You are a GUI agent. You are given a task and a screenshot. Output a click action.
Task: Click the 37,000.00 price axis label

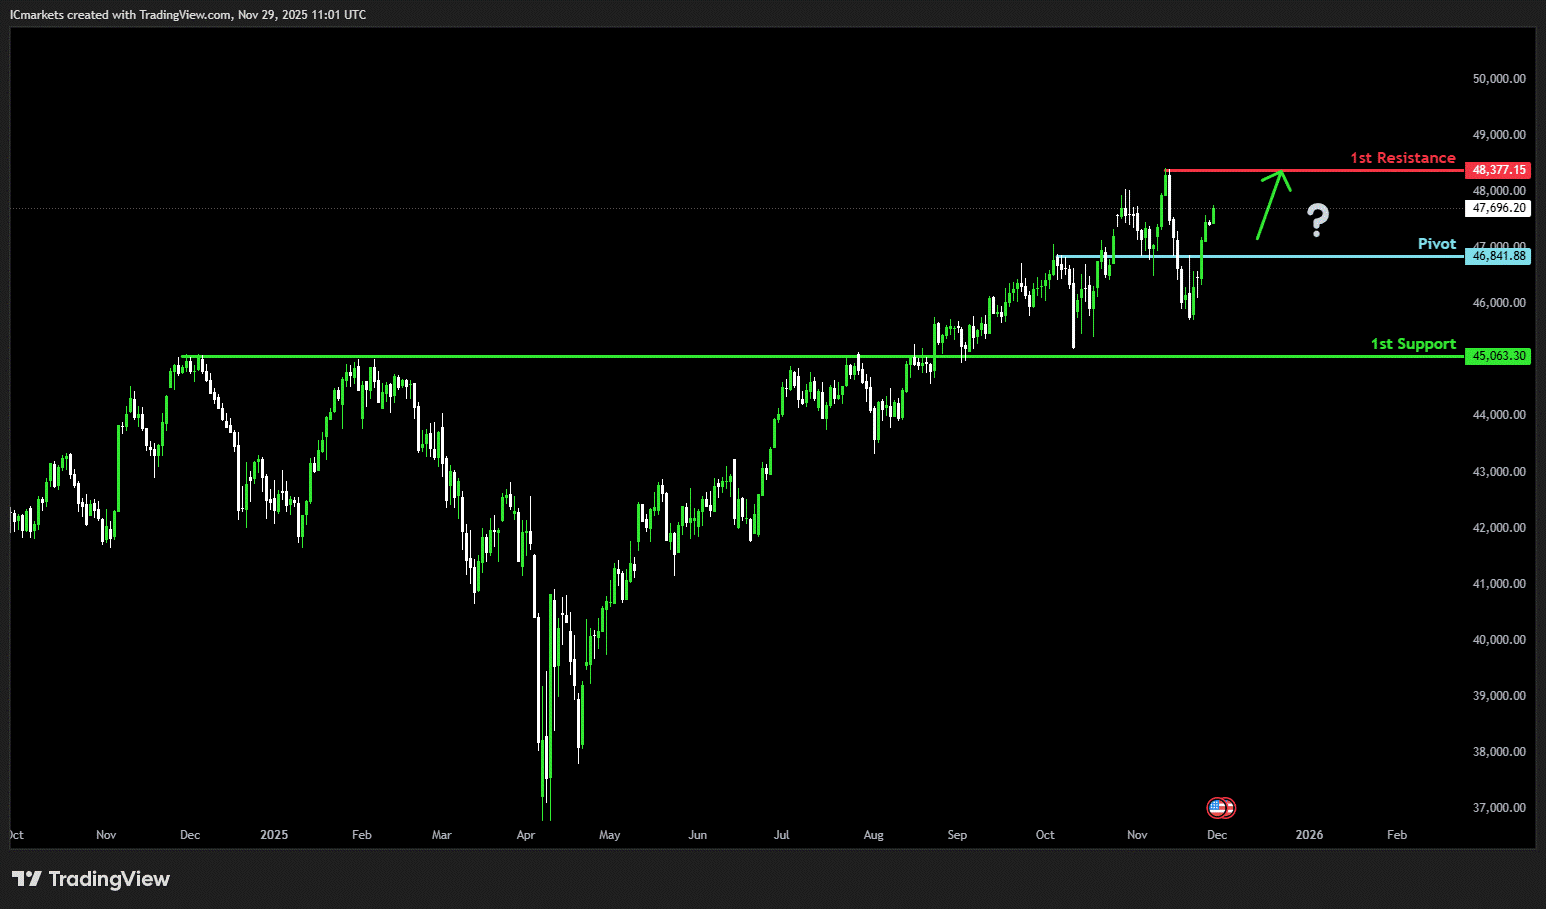(x=1498, y=808)
